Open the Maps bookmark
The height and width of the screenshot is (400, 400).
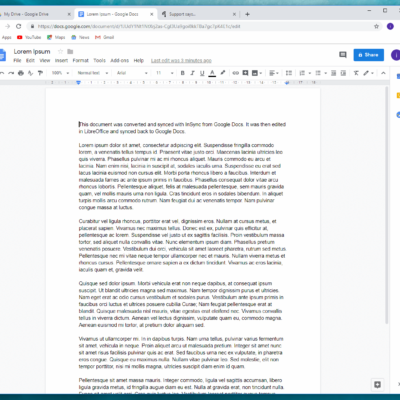(56, 37)
